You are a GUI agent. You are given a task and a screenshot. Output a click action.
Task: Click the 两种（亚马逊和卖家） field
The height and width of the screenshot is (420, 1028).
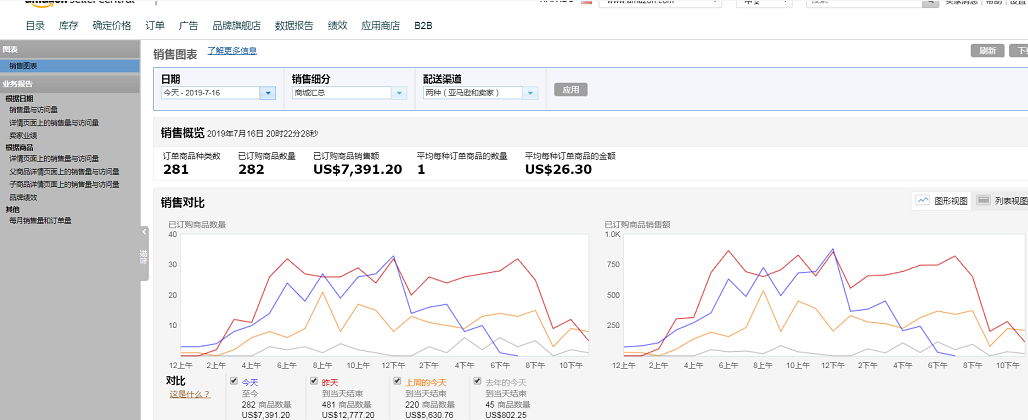click(x=473, y=93)
